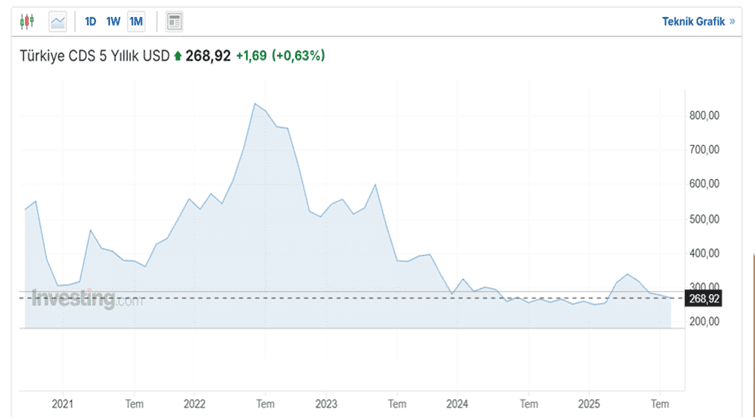
Task: Select the 1M interval button
Action: (136, 21)
